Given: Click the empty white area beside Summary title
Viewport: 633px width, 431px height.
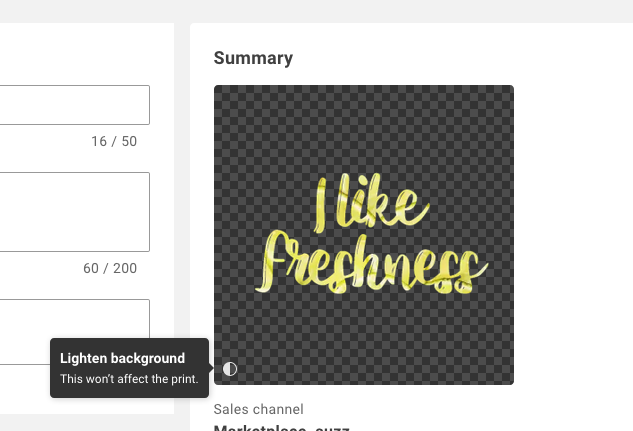Looking at the screenshot, I should (x=450, y=58).
